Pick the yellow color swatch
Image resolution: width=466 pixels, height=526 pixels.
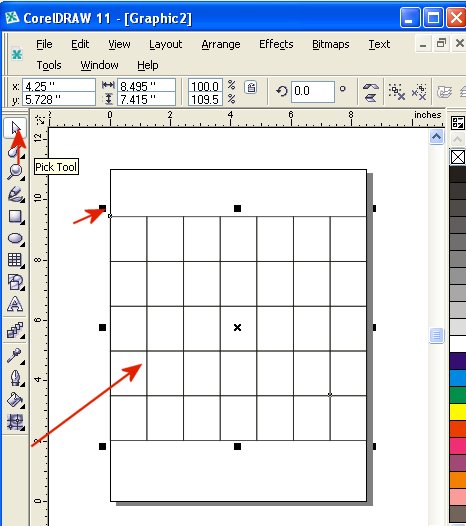point(458,412)
